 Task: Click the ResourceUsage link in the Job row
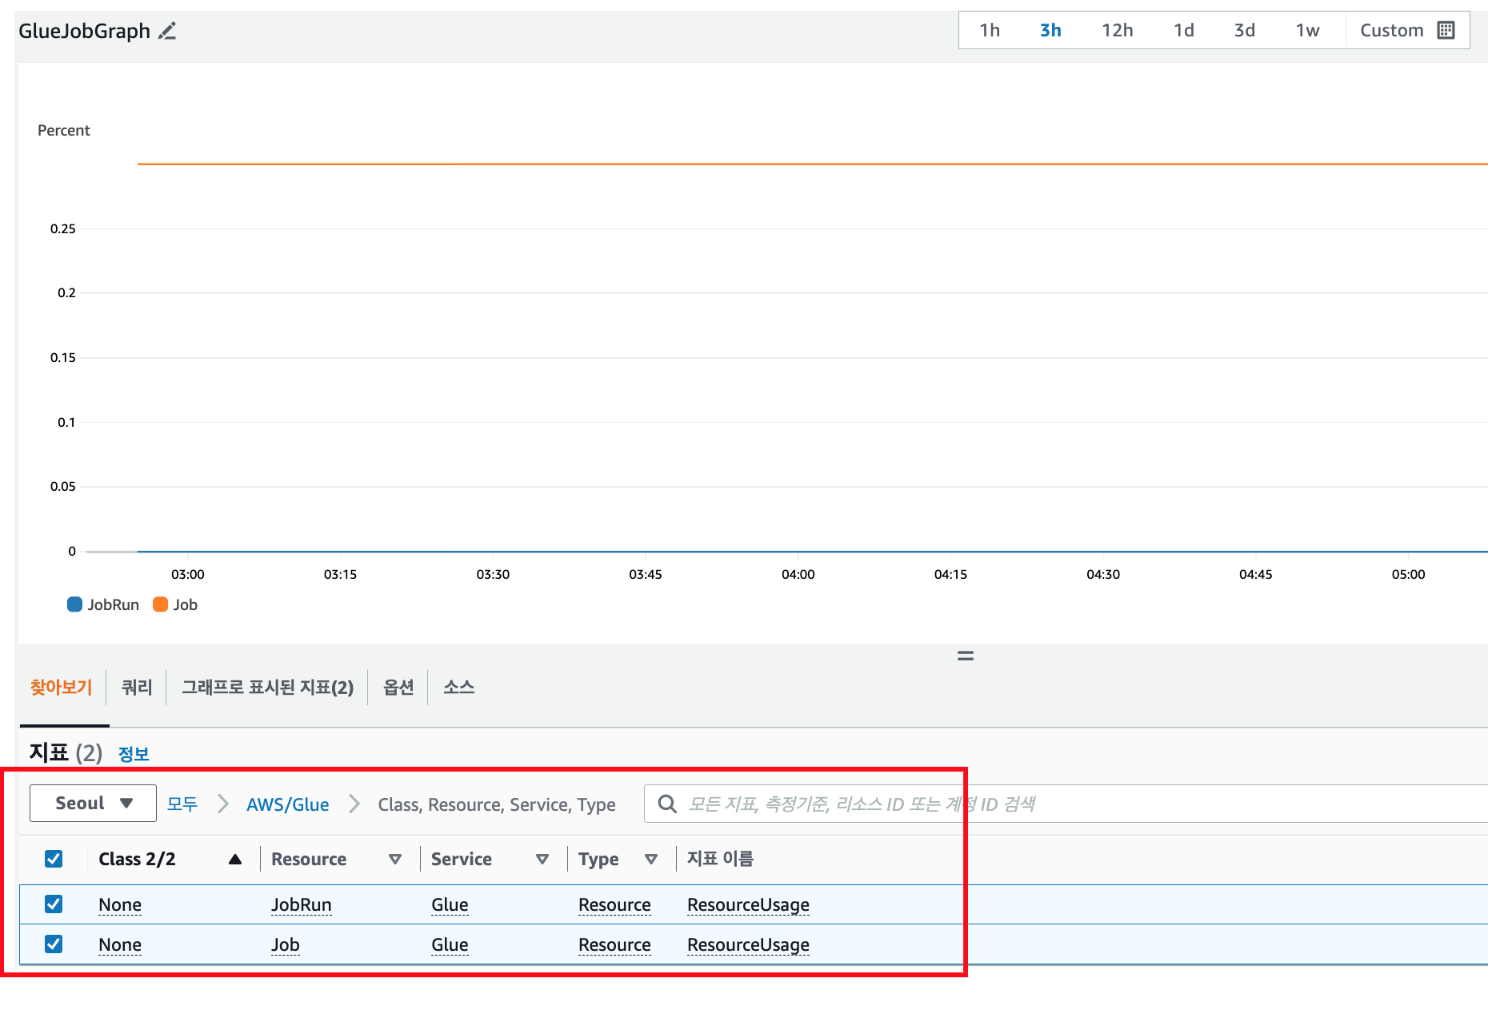click(747, 944)
